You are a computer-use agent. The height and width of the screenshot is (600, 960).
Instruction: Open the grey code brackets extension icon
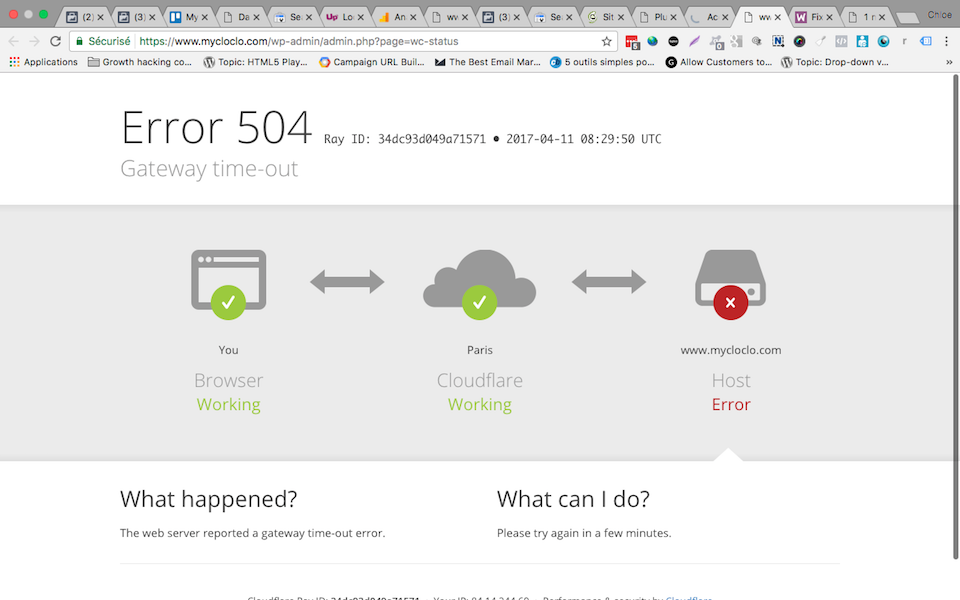(x=841, y=41)
